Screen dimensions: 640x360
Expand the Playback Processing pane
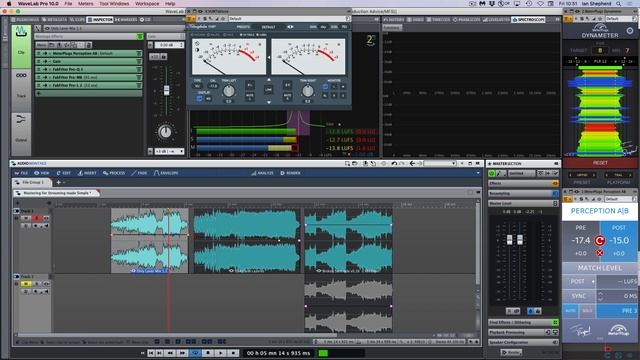click(x=523, y=333)
